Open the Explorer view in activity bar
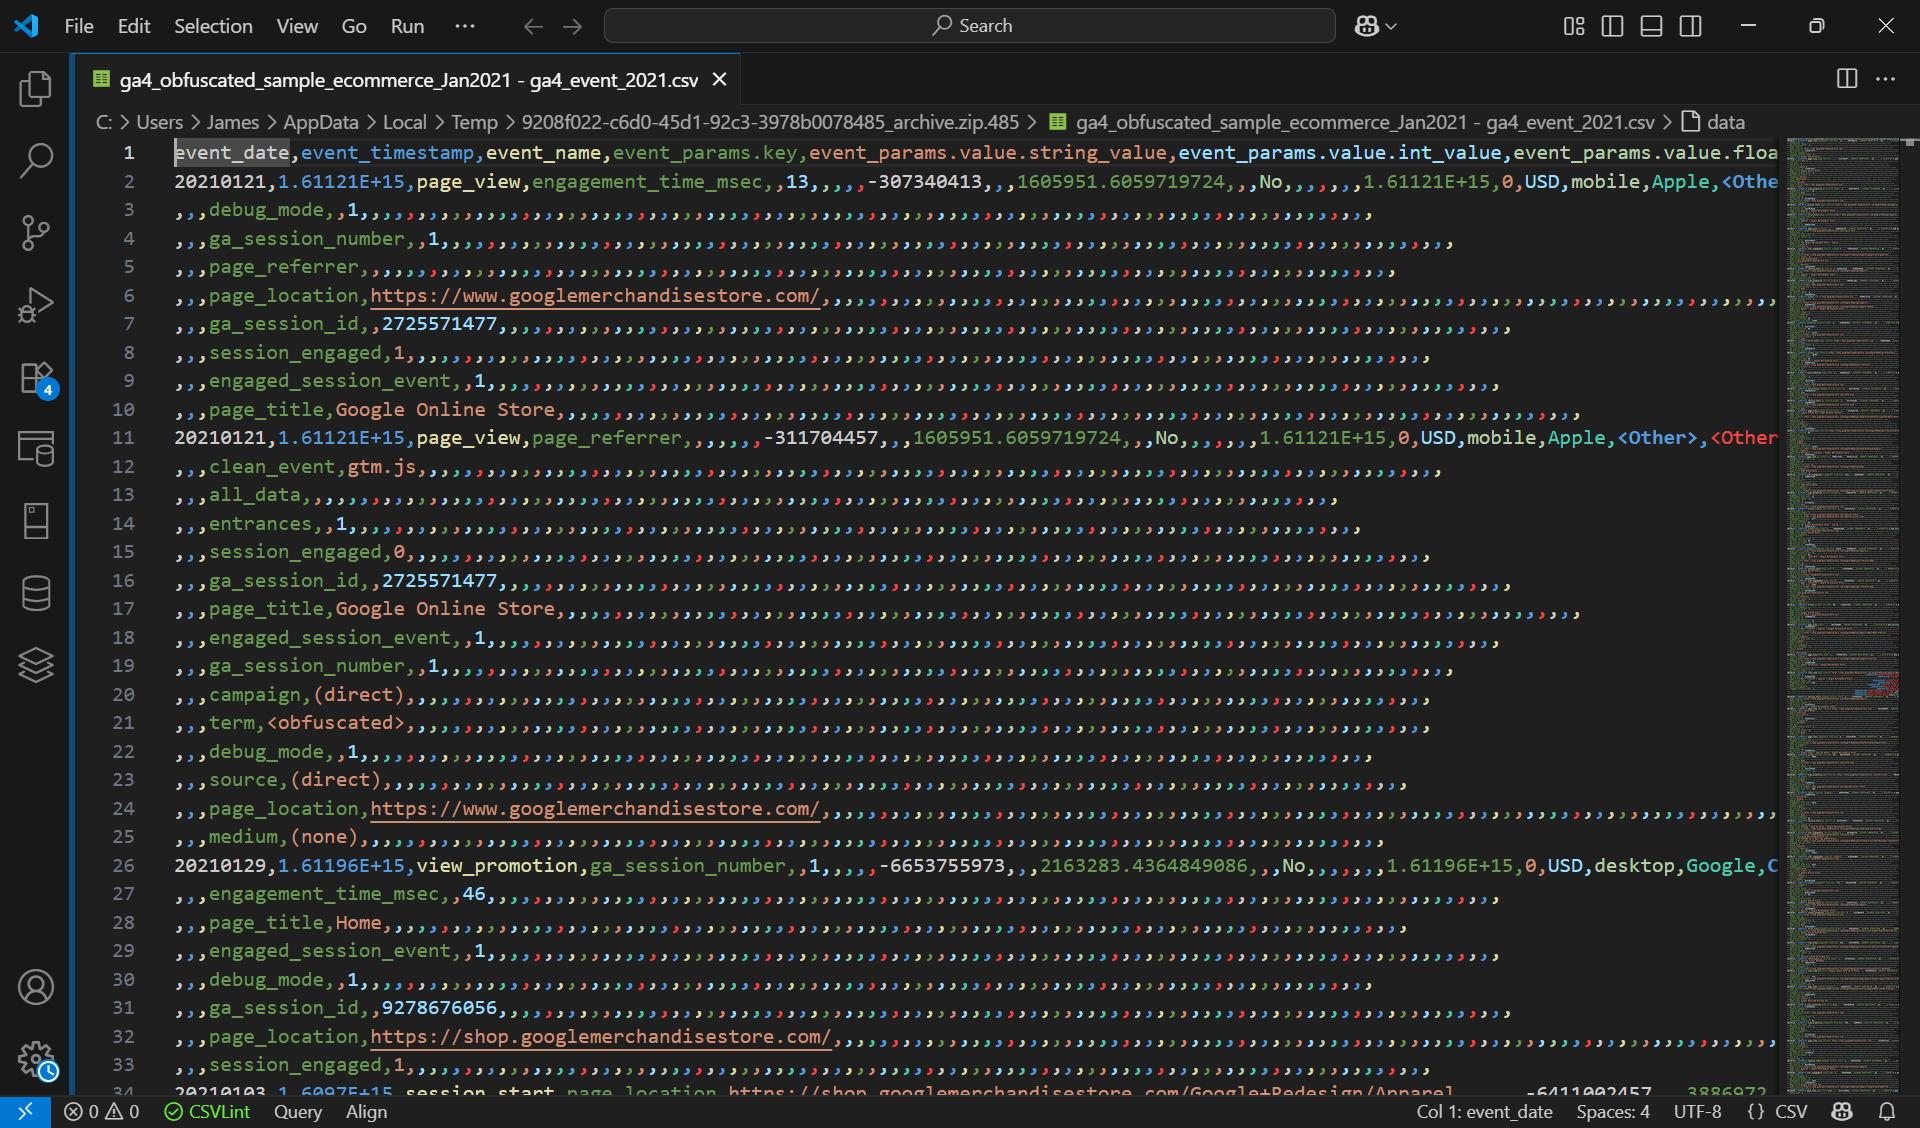This screenshot has width=1920, height=1128. (x=36, y=89)
